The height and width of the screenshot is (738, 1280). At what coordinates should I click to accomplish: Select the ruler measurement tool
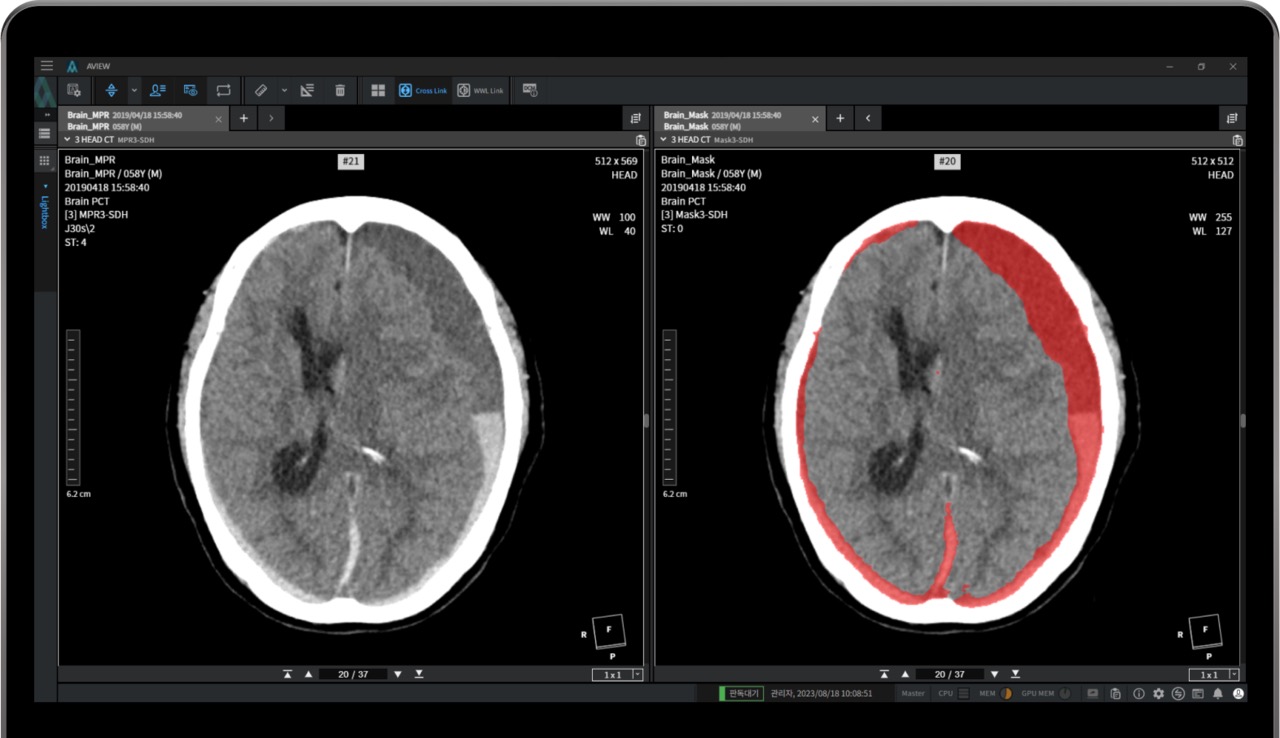pos(260,90)
